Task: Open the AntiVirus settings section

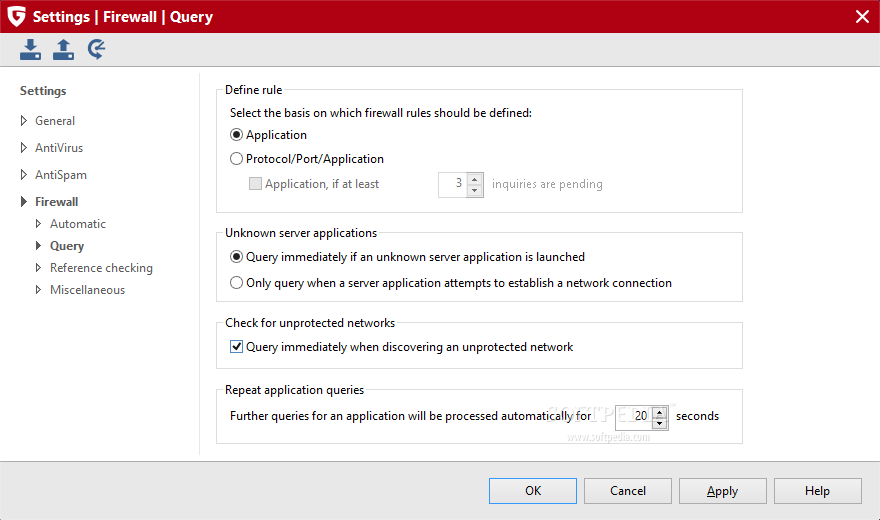Action: (59, 148)
